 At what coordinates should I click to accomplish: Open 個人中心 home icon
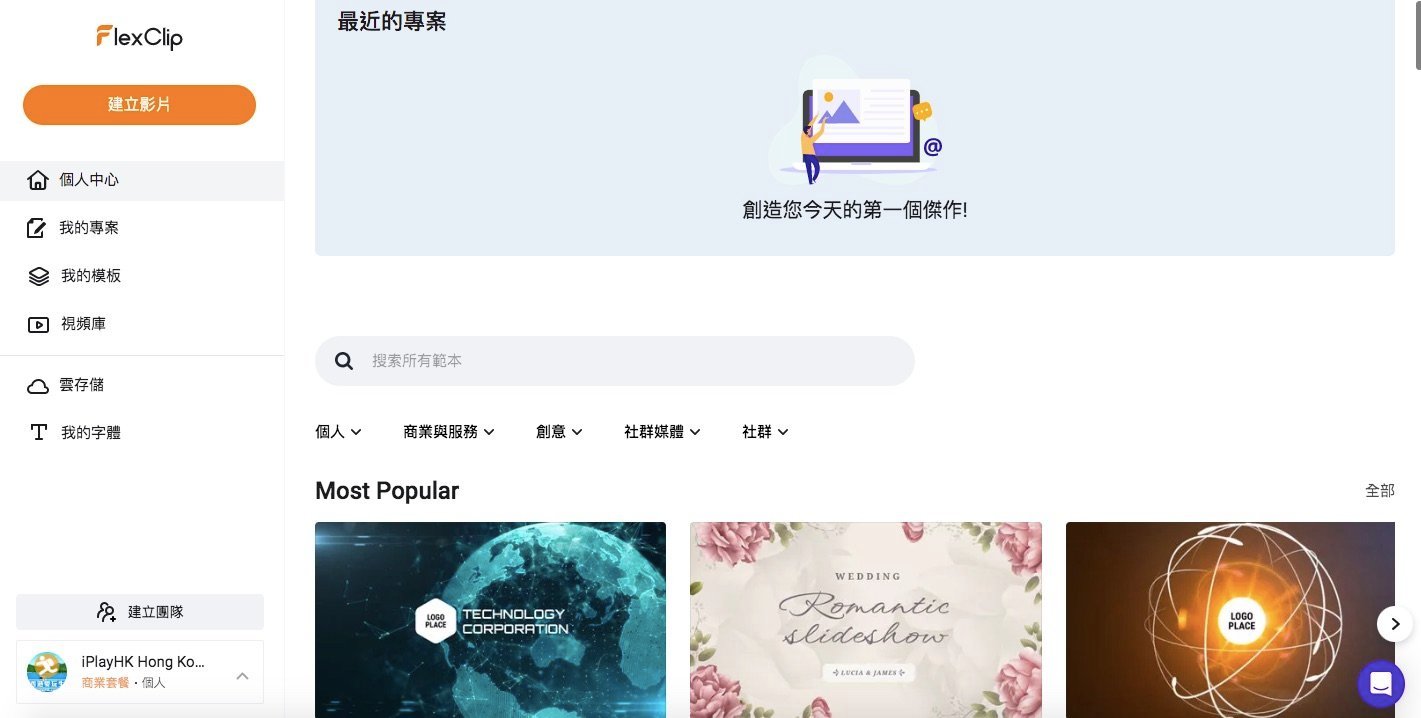tap(38, 180)
